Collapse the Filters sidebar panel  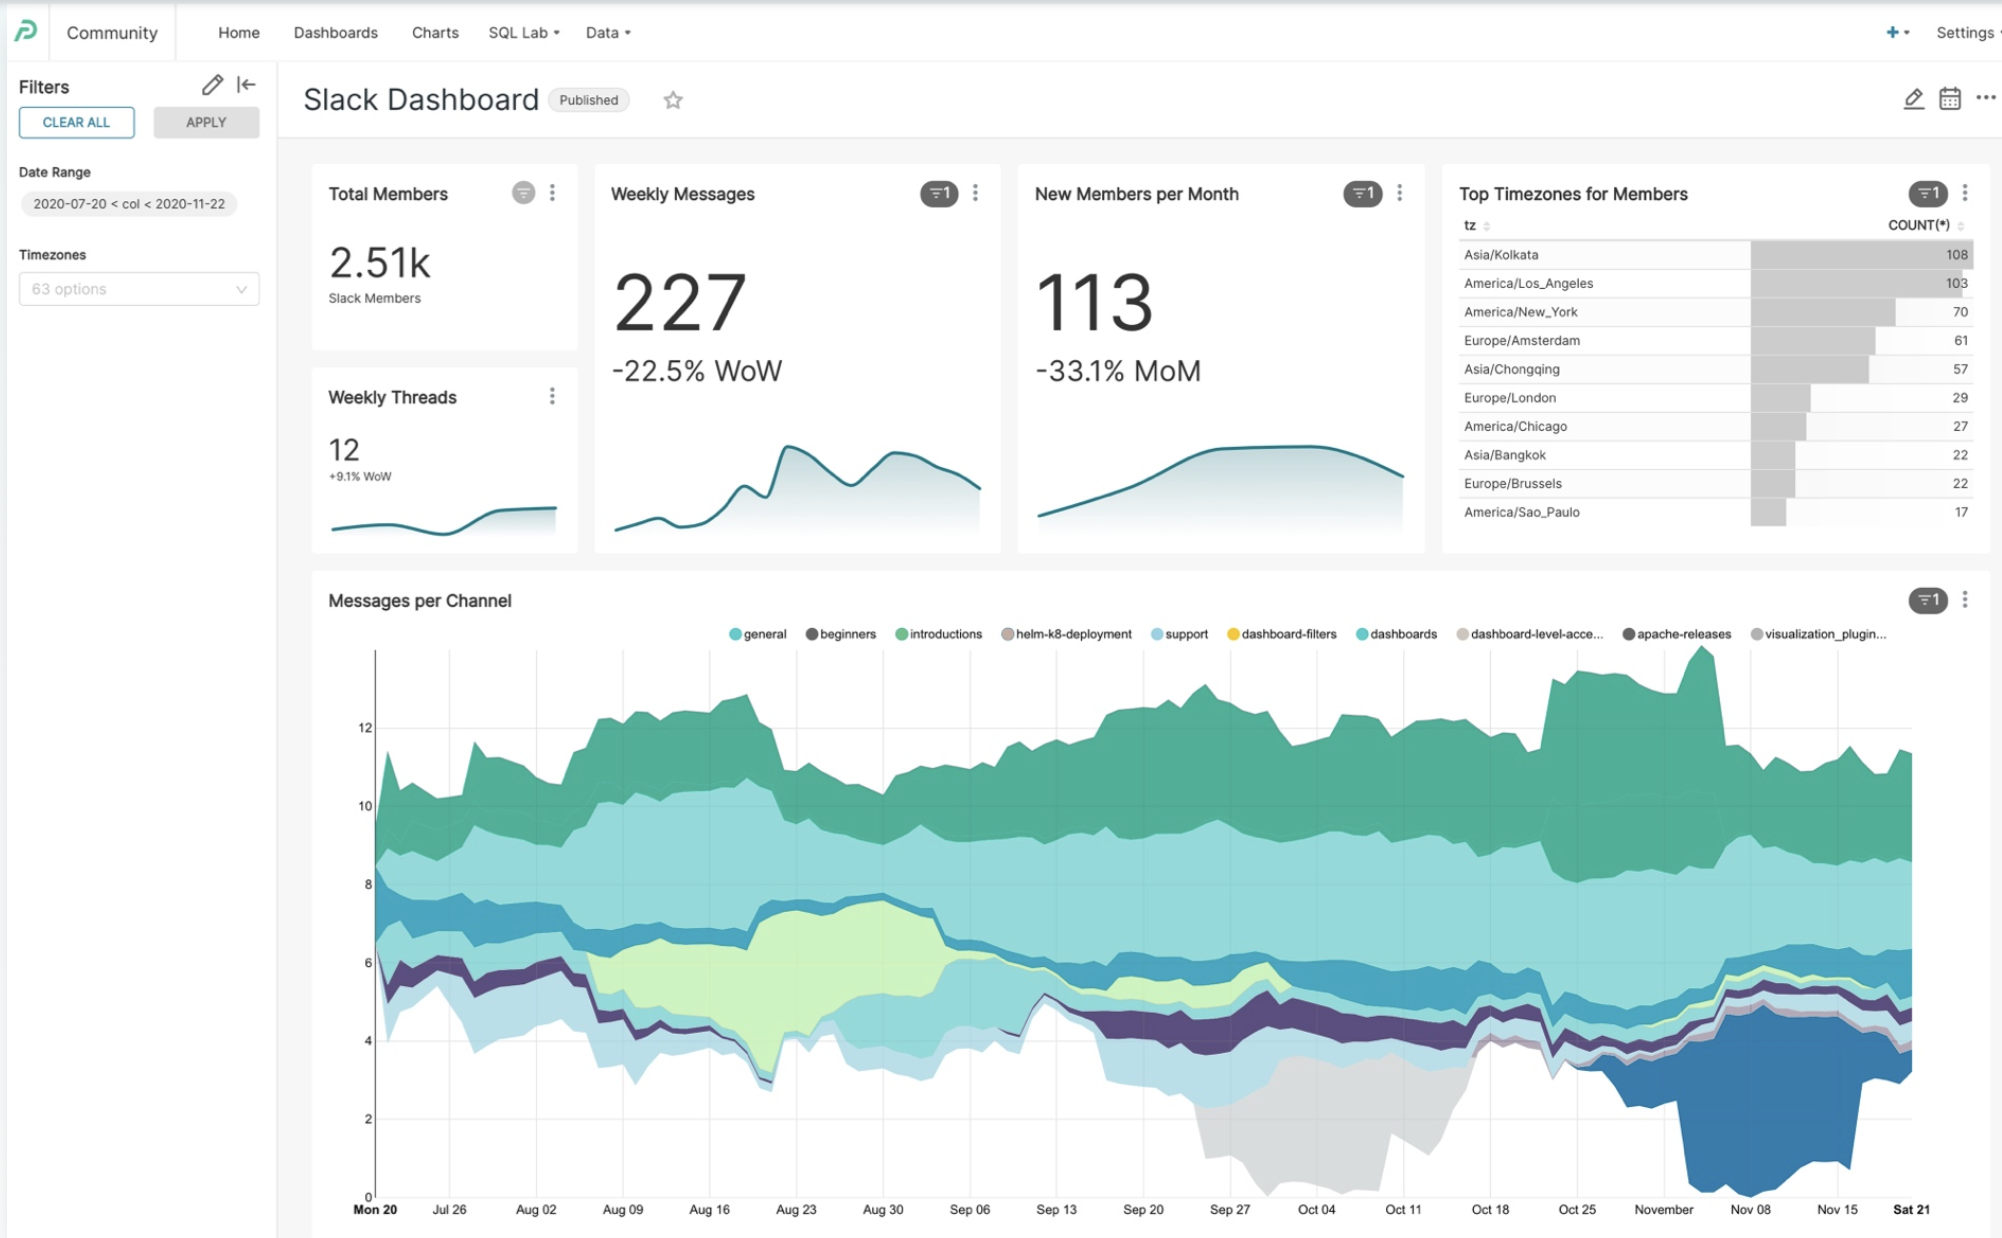pyautogui.click(x=246, y=85)
